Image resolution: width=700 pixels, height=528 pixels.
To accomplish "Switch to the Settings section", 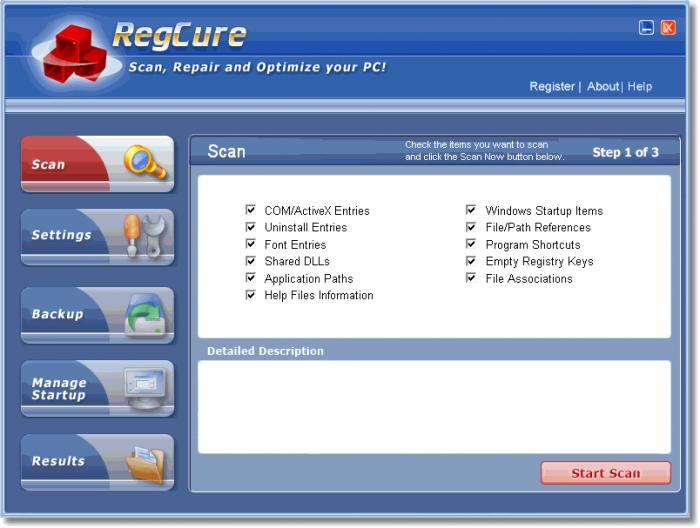I will [x=97, y=237].
